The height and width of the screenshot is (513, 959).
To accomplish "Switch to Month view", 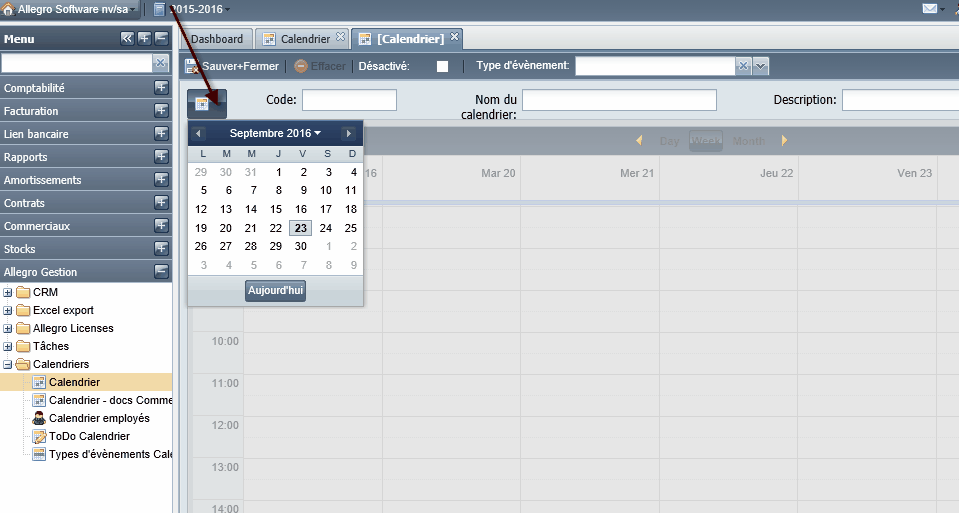I will tap(749, 141).
